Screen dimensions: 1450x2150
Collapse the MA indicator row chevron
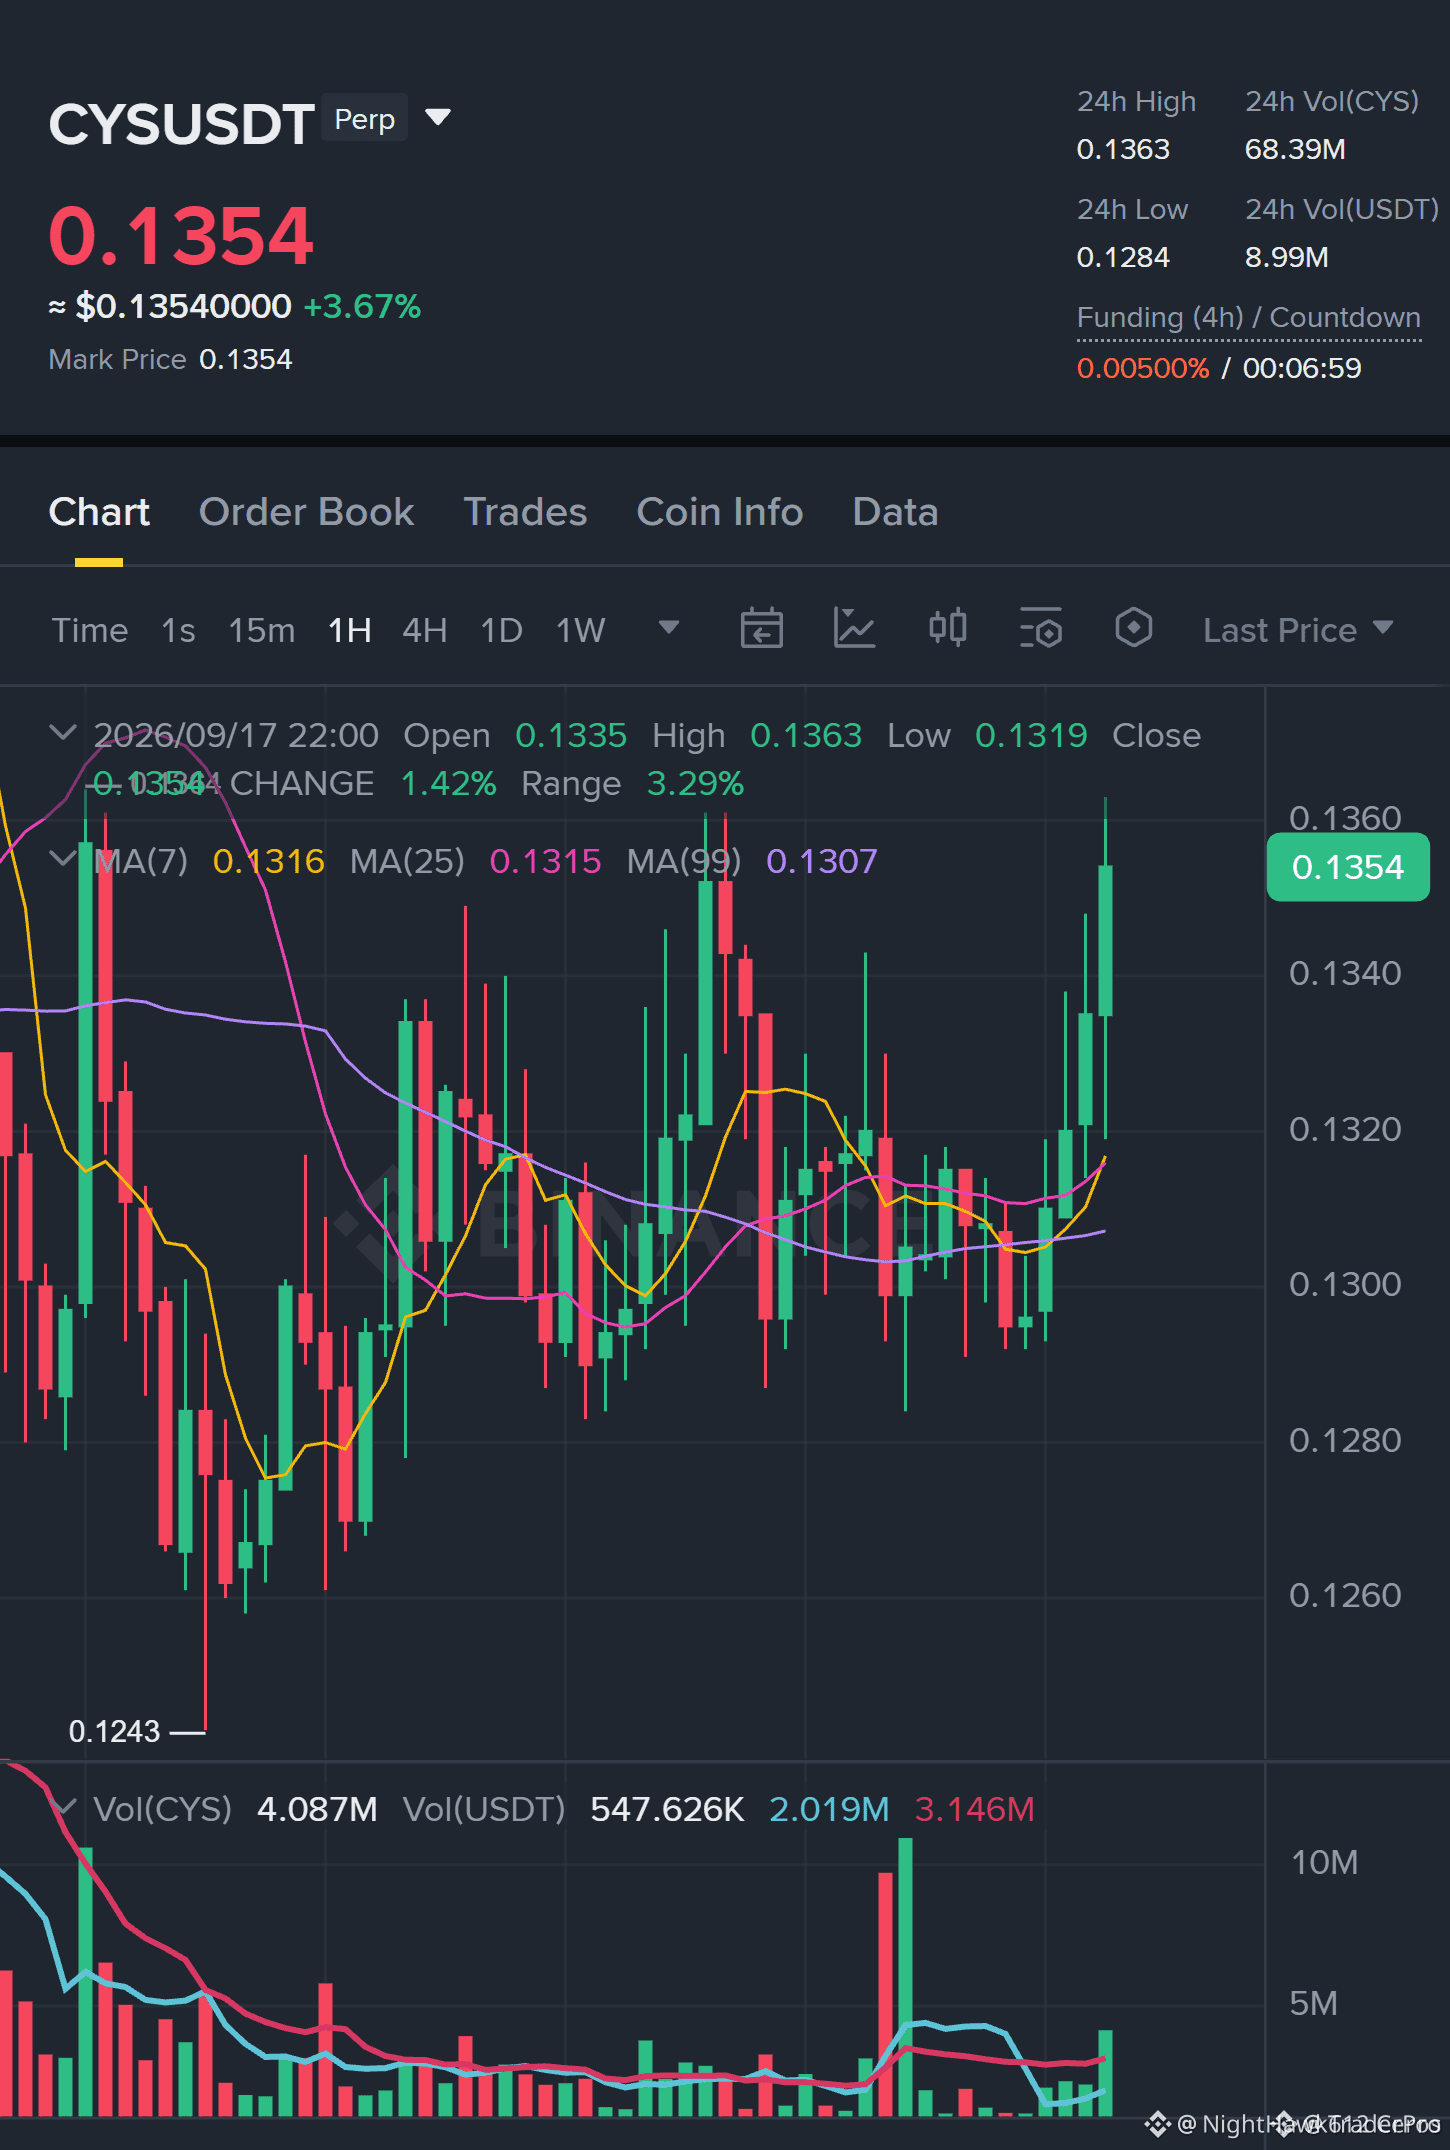[x=63, y=859]
